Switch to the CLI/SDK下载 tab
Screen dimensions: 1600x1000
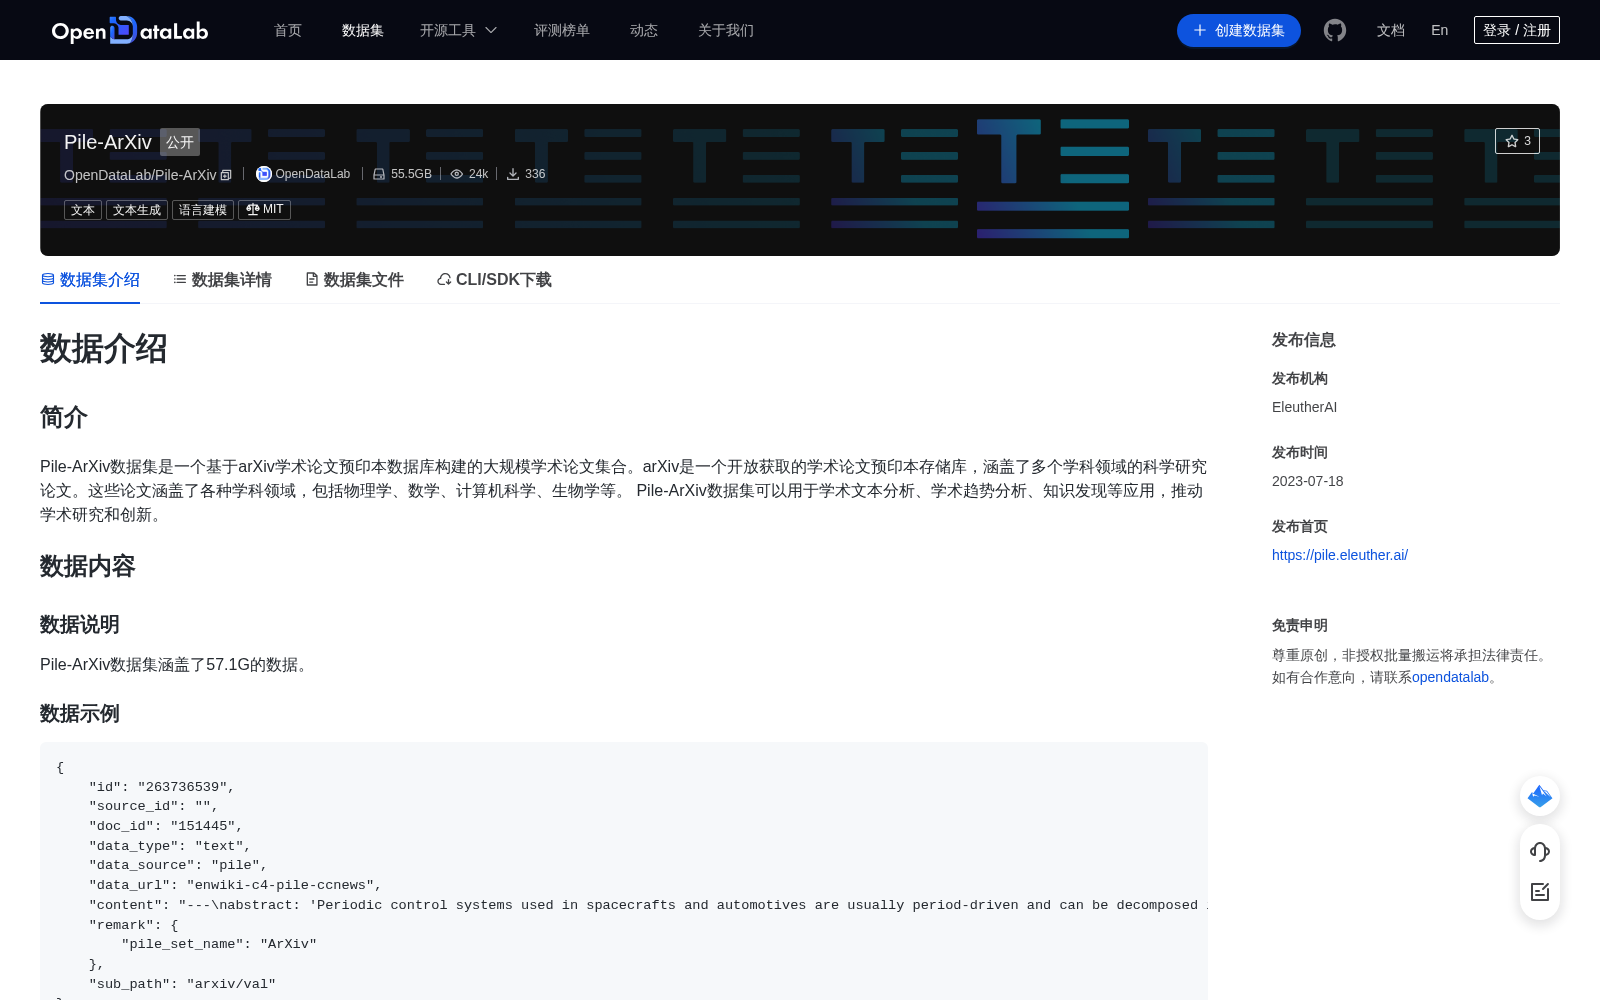click(494, 280)
